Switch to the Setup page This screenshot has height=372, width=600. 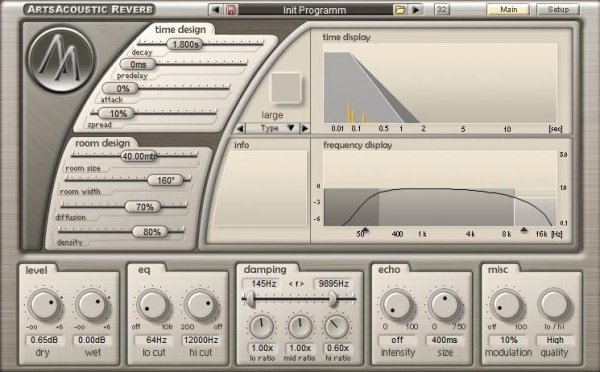(x=558, y=9)
